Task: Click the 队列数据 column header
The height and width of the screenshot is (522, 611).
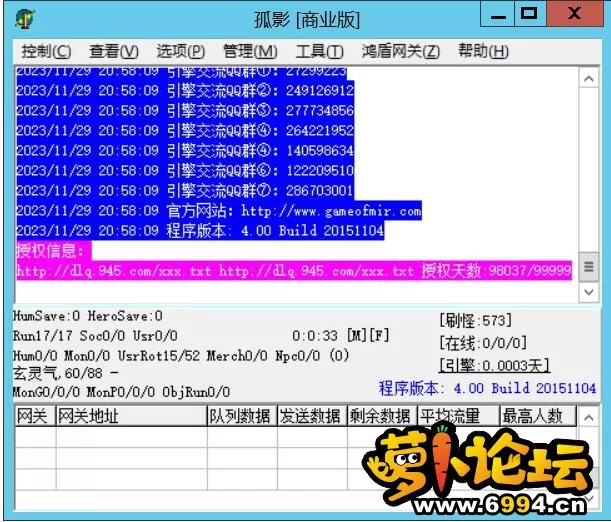Action: (242, 416)
